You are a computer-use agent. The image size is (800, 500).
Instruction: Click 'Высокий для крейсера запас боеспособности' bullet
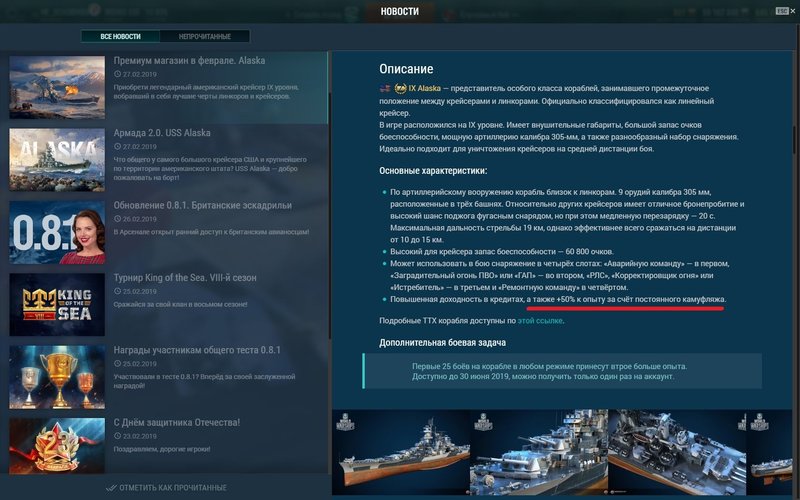click(502, 252)
